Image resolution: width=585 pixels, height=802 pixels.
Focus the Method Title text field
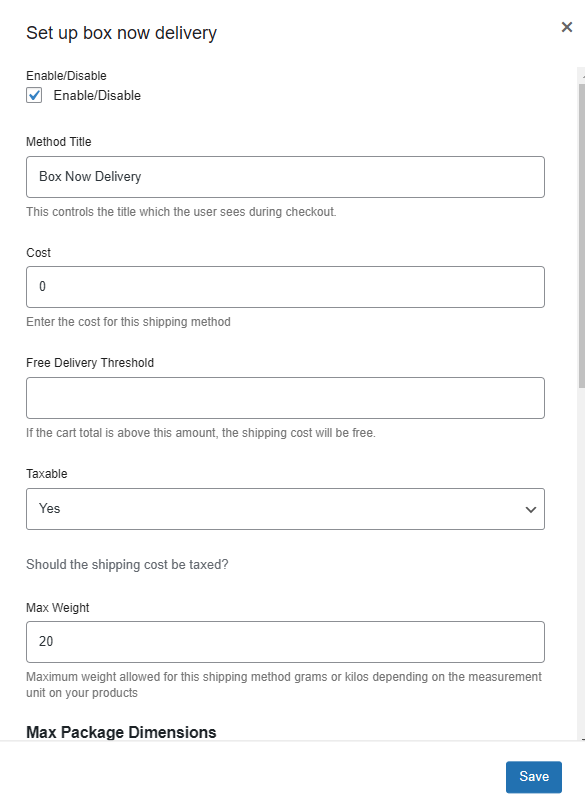tap(285, 177)
